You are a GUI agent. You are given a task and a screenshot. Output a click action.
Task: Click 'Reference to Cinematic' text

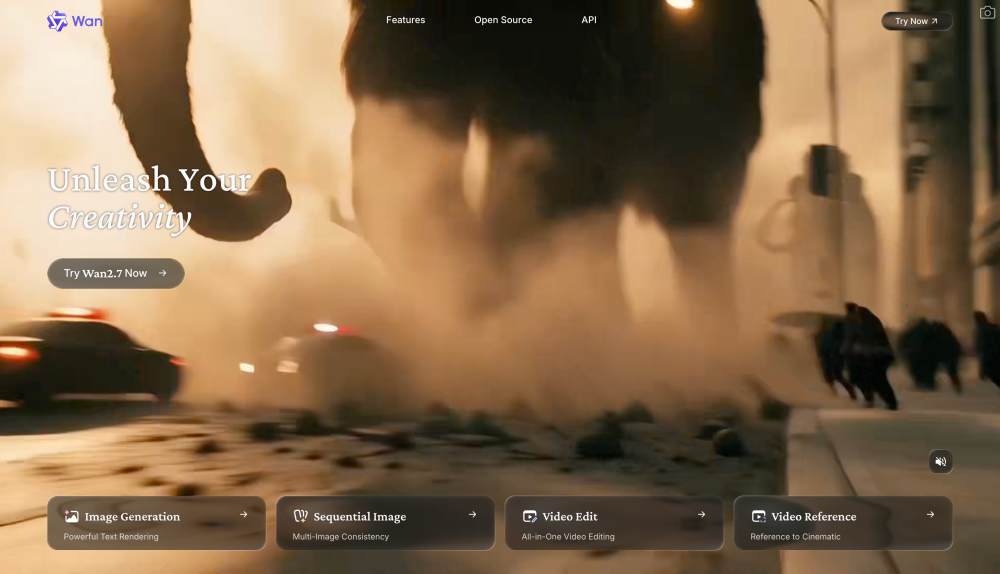(x=795, y=537)
